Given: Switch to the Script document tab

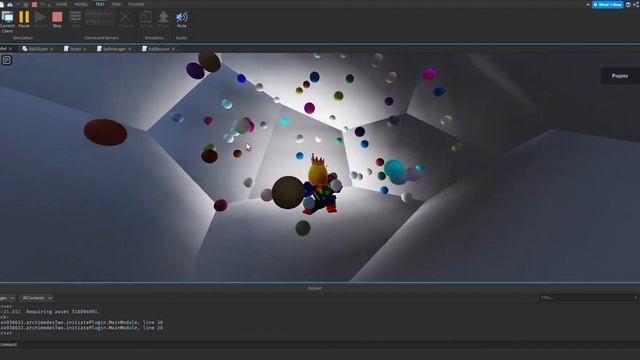Looking at the screenshot, I should tap(75, 49).
